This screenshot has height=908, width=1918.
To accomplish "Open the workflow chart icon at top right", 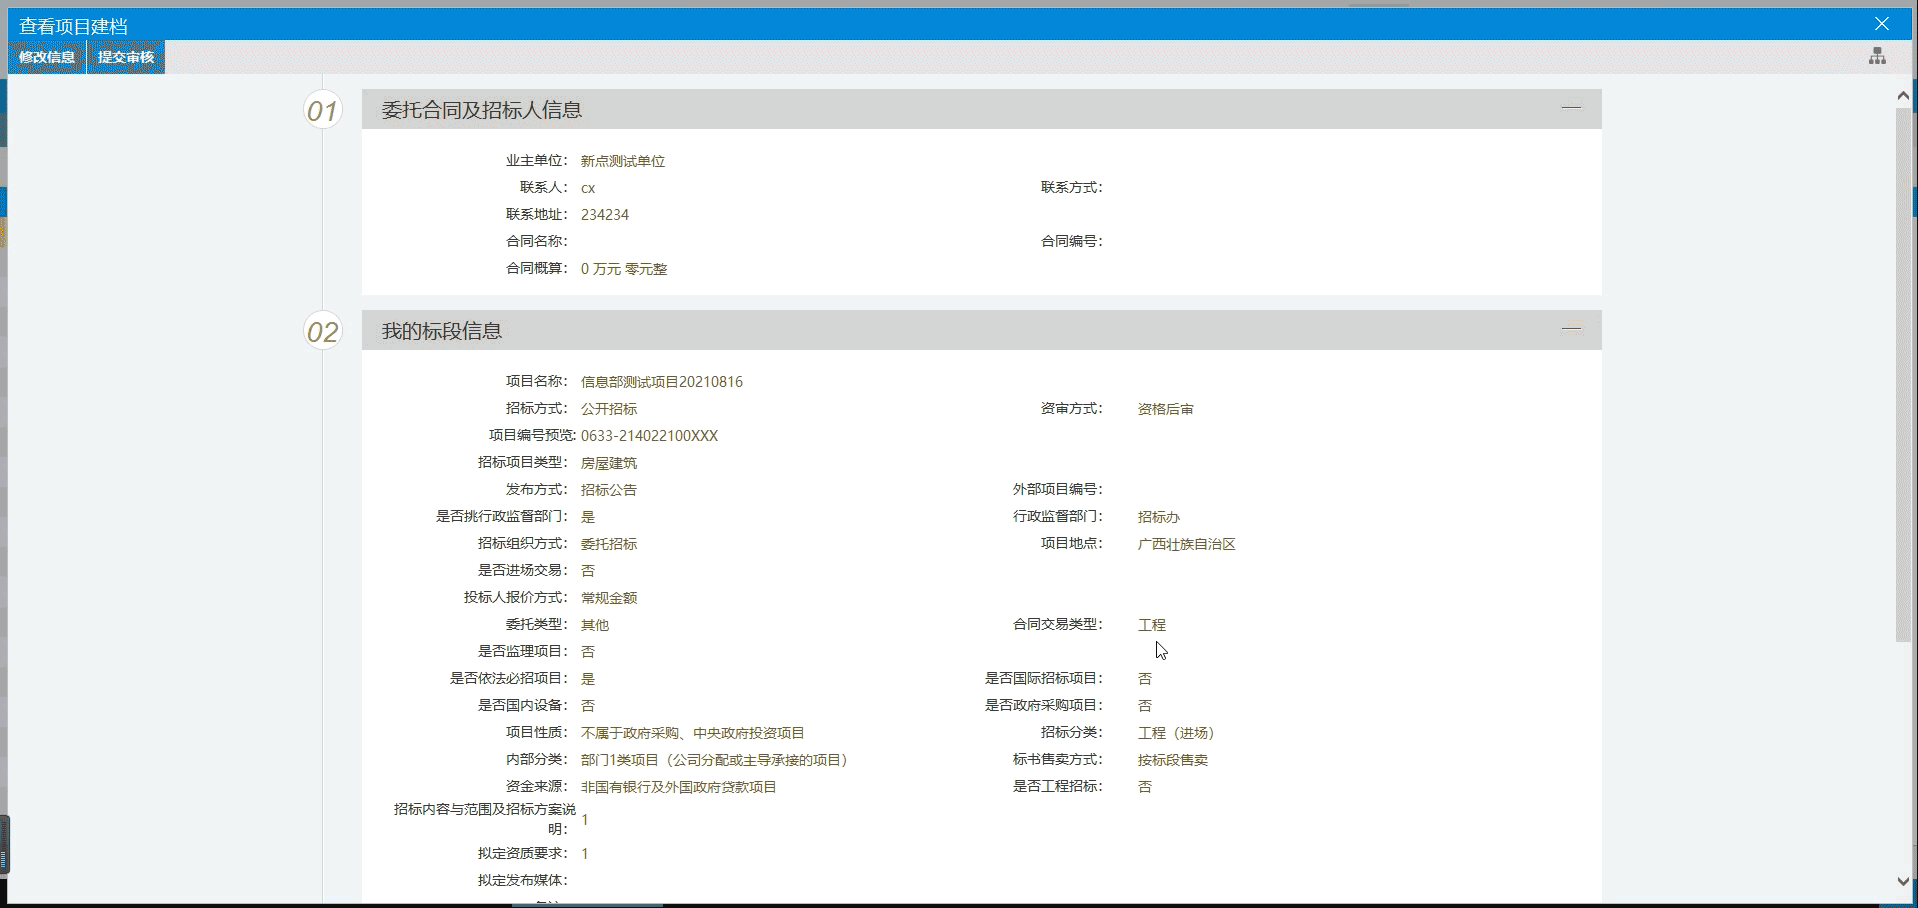I will pyautogui.click(x=1877, y=57).
